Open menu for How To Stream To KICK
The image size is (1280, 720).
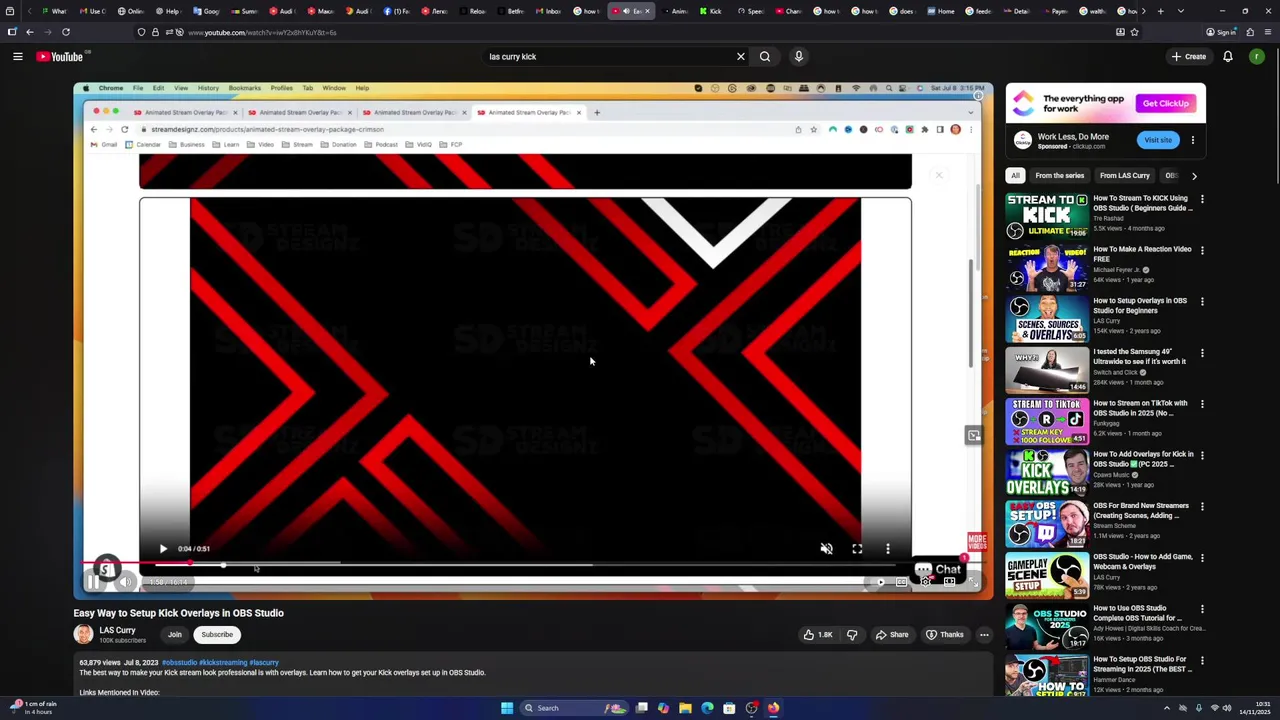[1202, 199]
